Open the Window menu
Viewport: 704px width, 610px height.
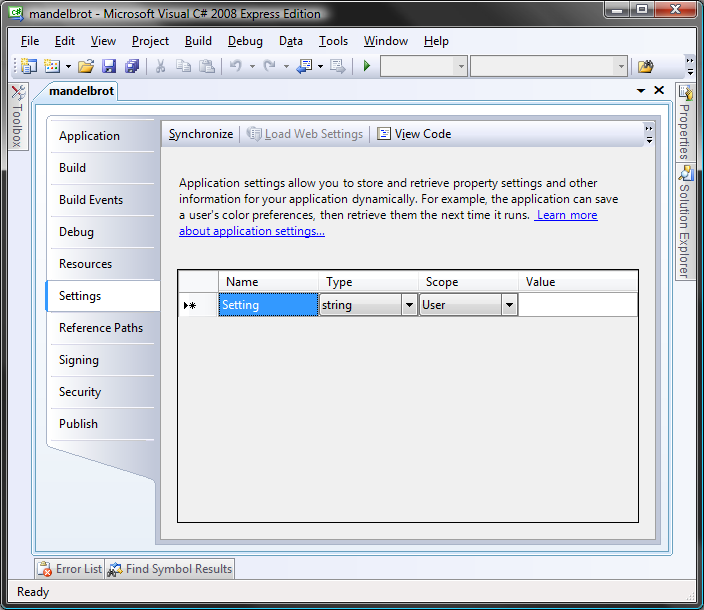[x=386, y=41]
